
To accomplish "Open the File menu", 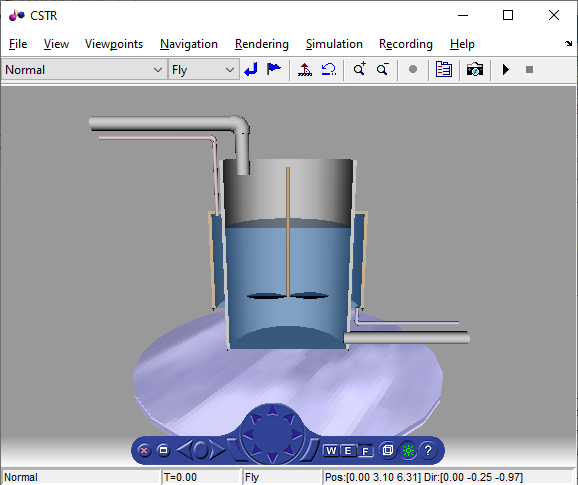I will coord(18,44).
